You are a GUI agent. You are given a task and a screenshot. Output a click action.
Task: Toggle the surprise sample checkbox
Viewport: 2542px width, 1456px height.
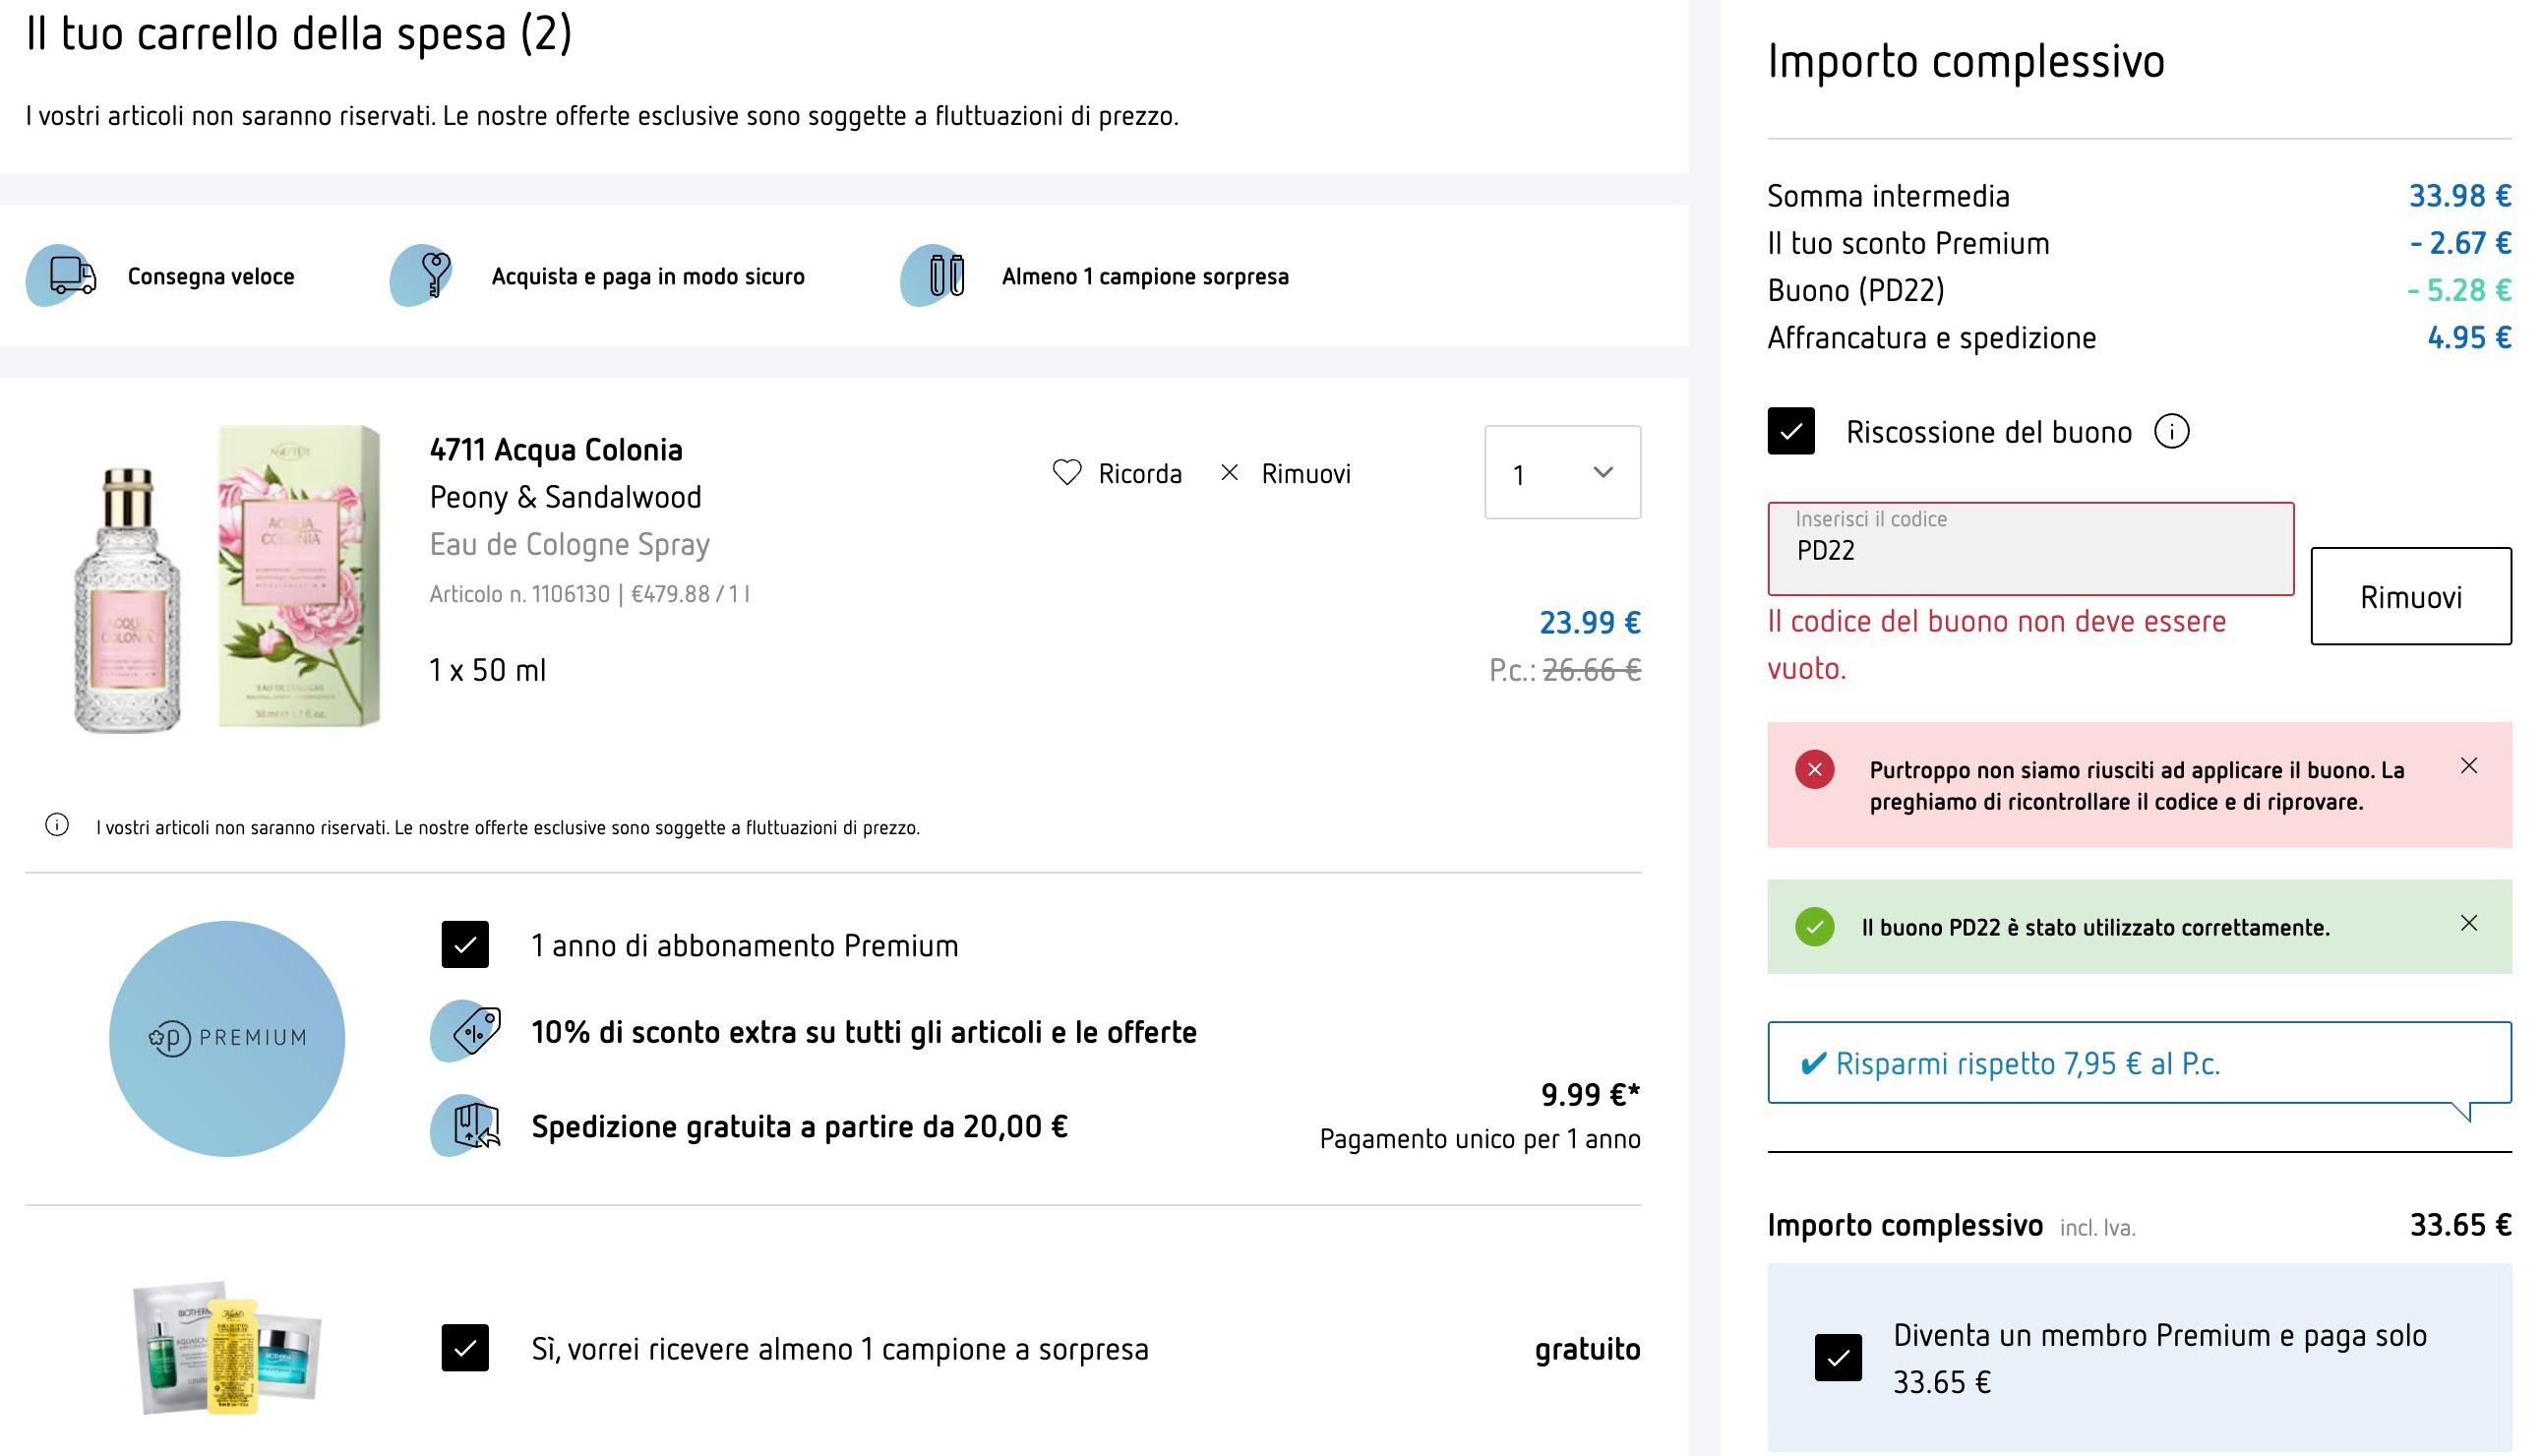(465, 1348)
